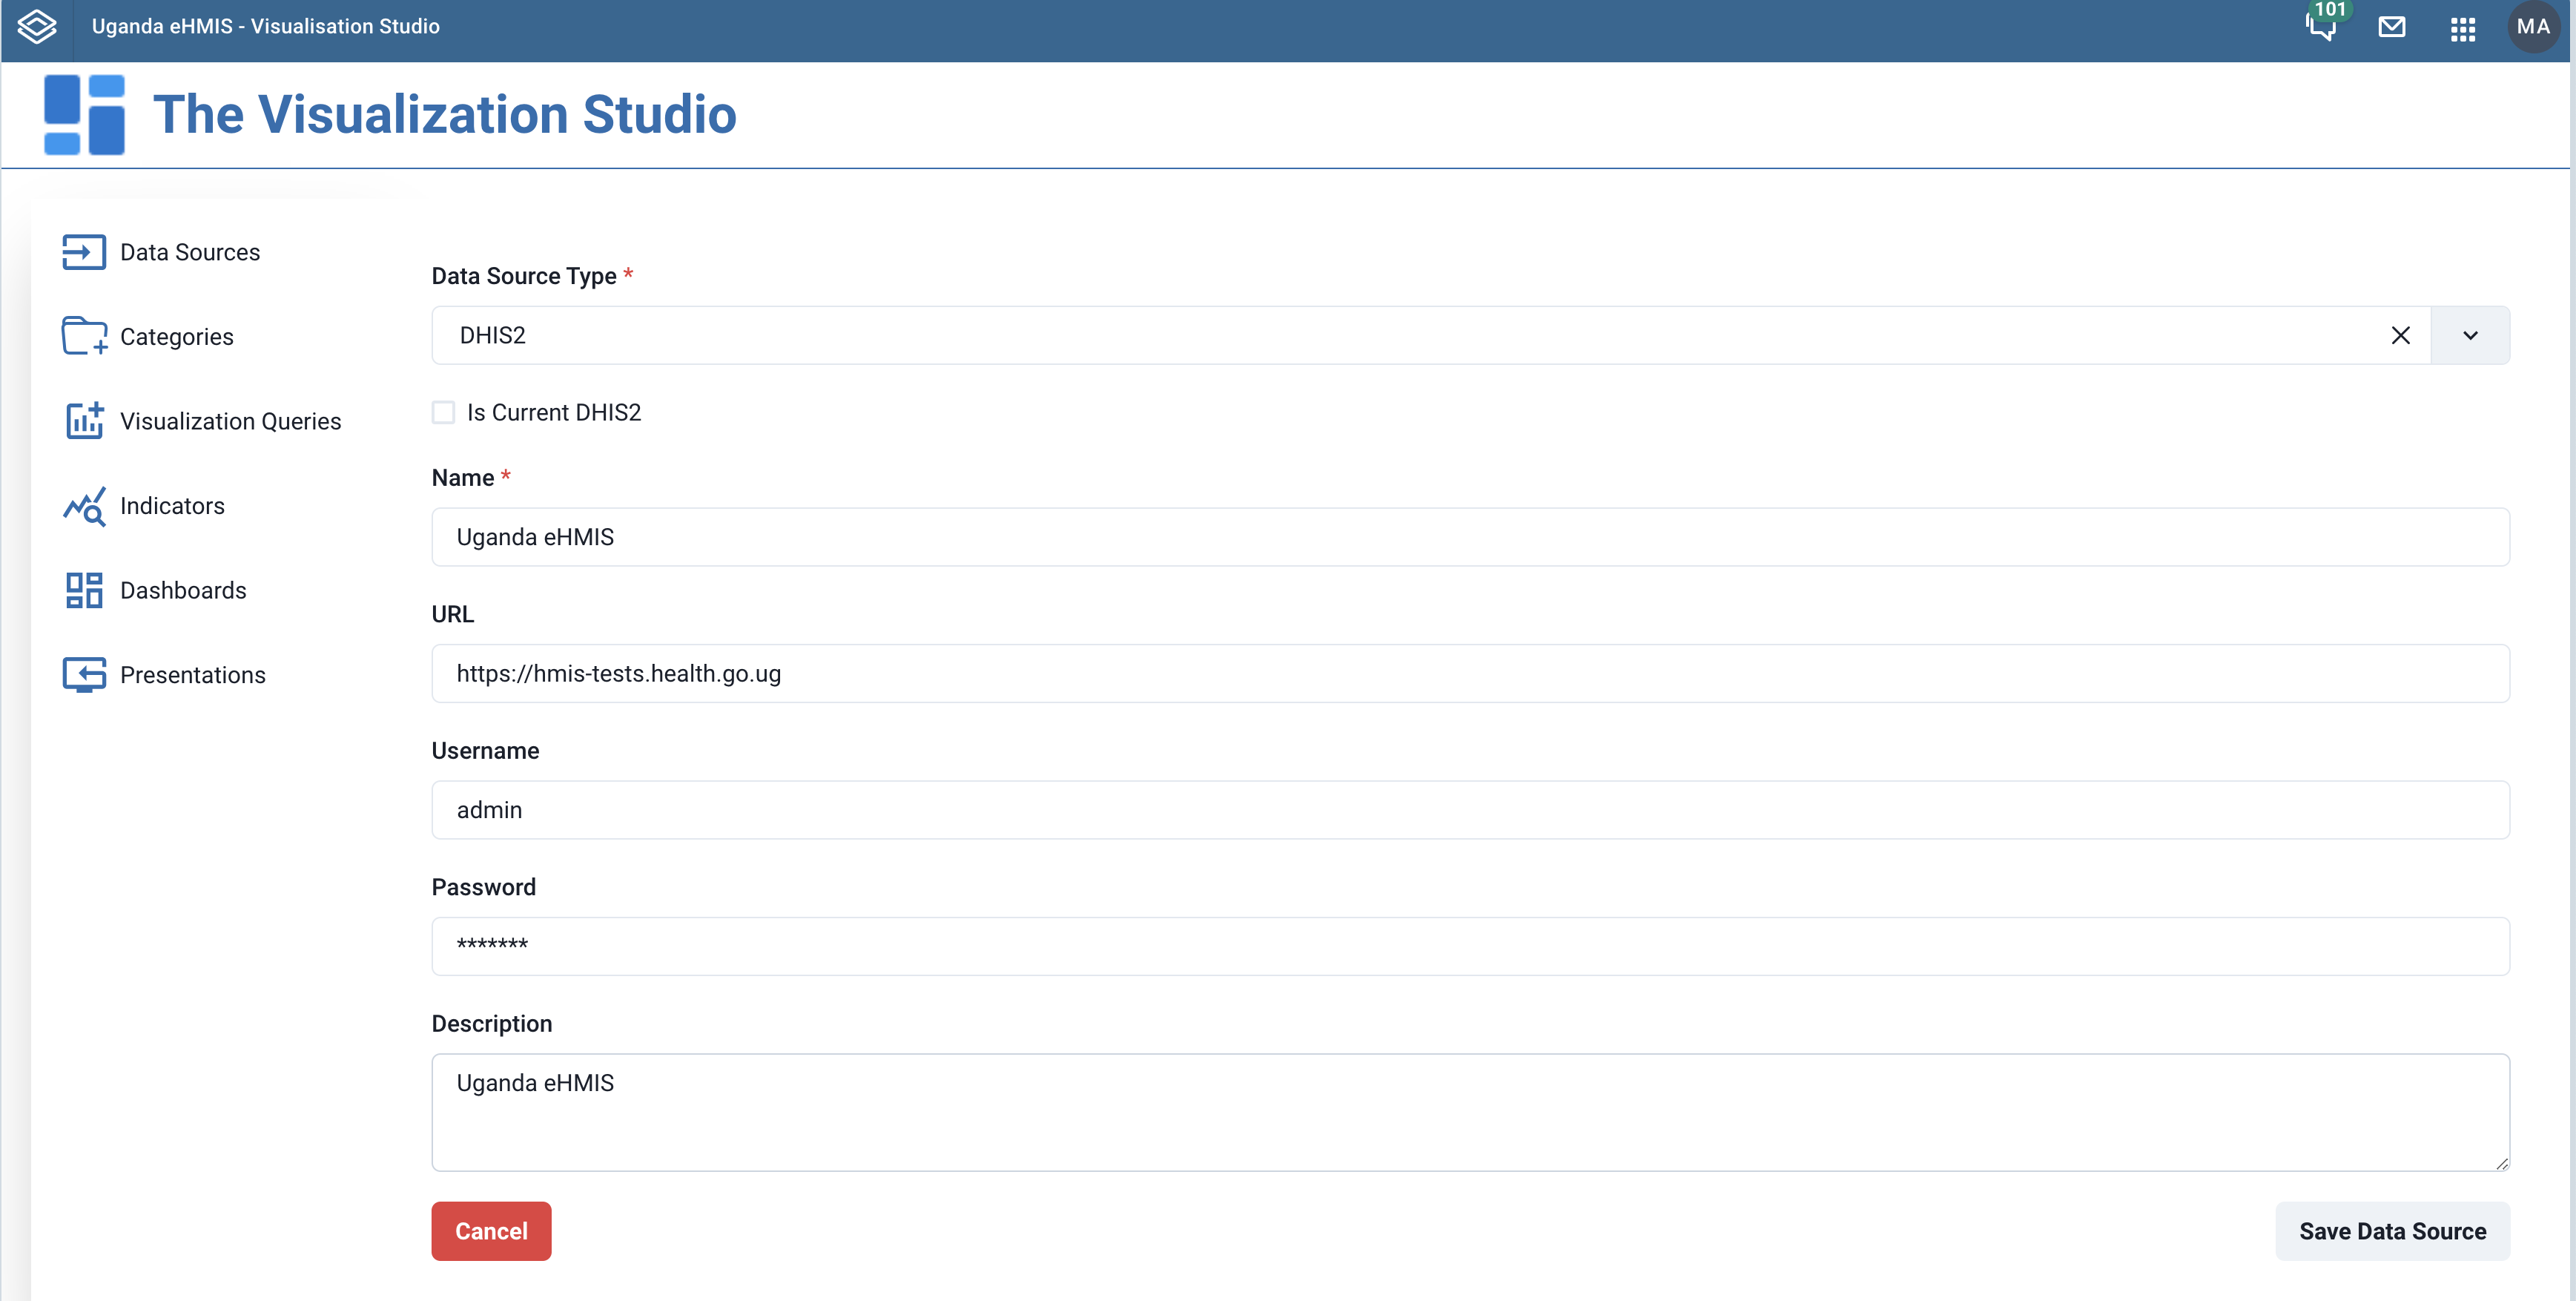Viewport: 2576px width, 1301px height.
Task: Click the Categories folder icon
Action: pos(84,336)
